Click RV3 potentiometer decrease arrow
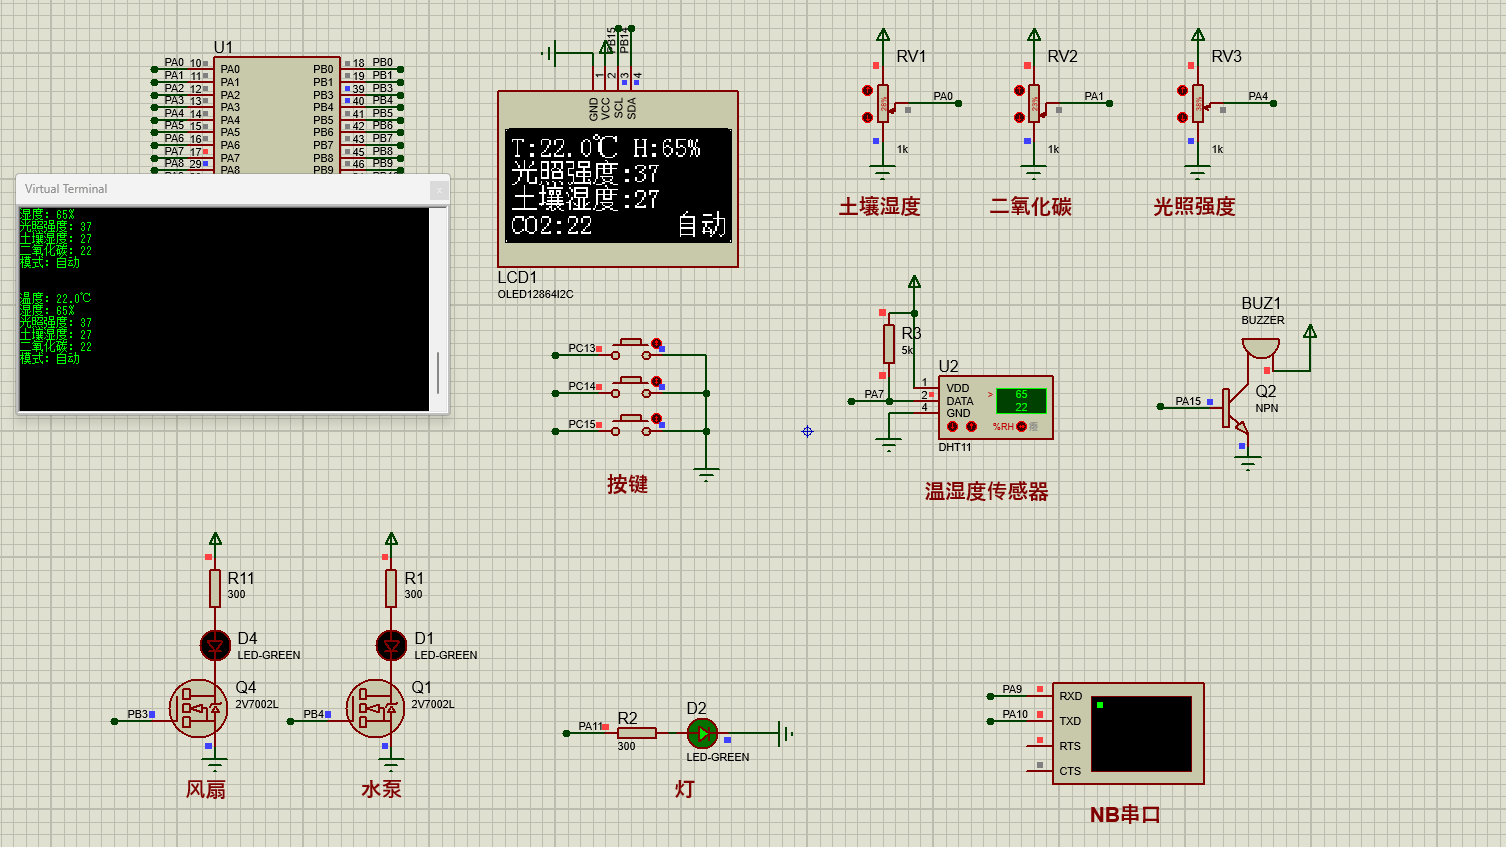This screenshot has height=847, width=1506. coord(1182,117)
